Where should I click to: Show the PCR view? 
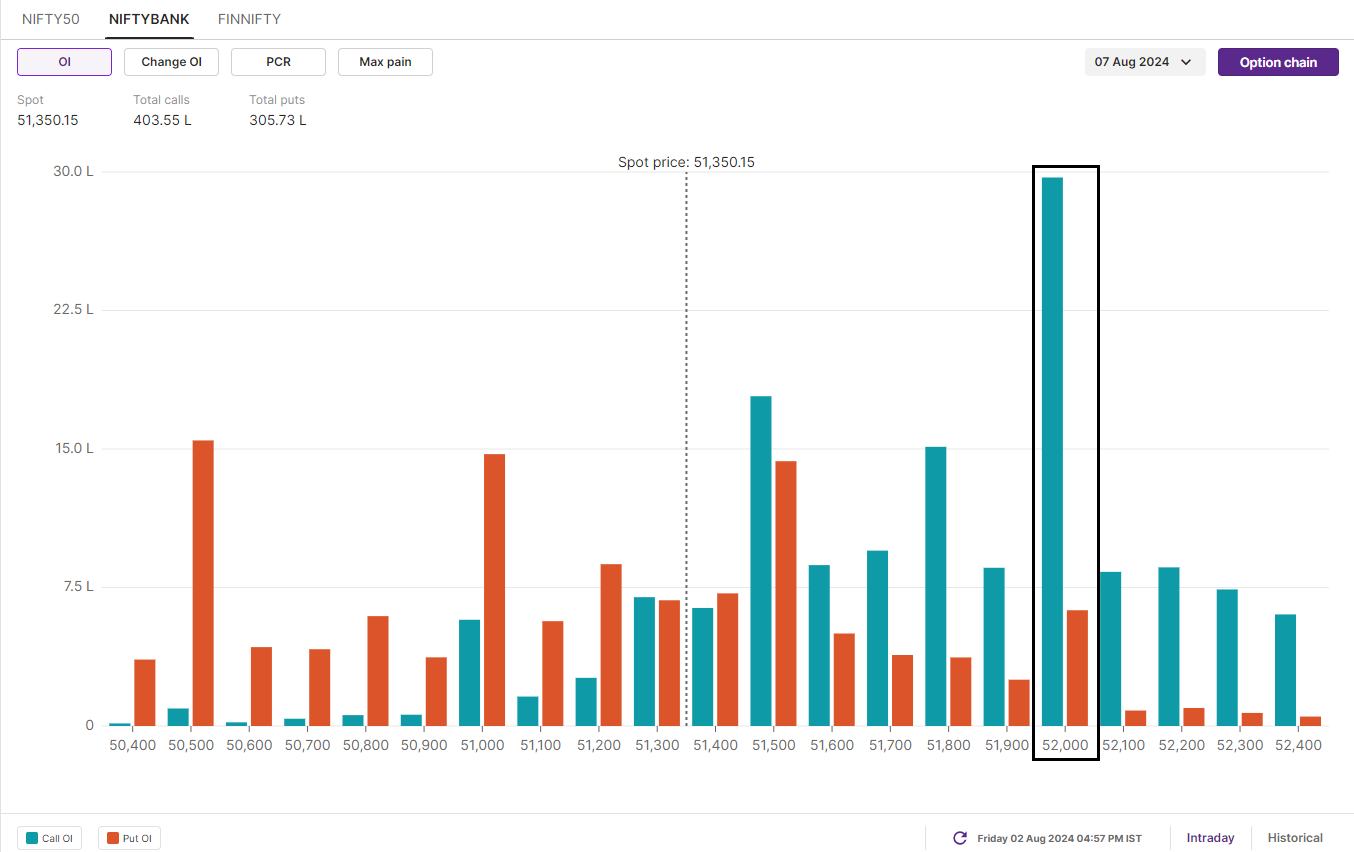pos(278,62)
